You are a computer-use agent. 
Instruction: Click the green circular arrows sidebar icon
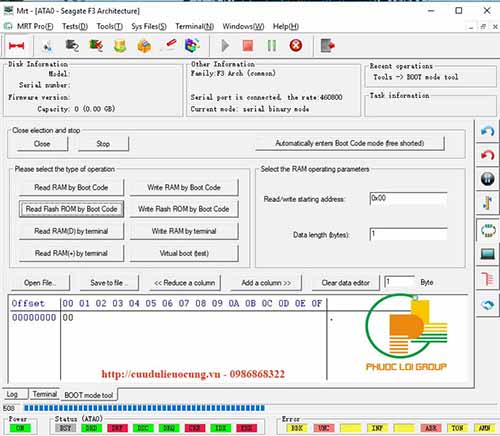(488, 231)
